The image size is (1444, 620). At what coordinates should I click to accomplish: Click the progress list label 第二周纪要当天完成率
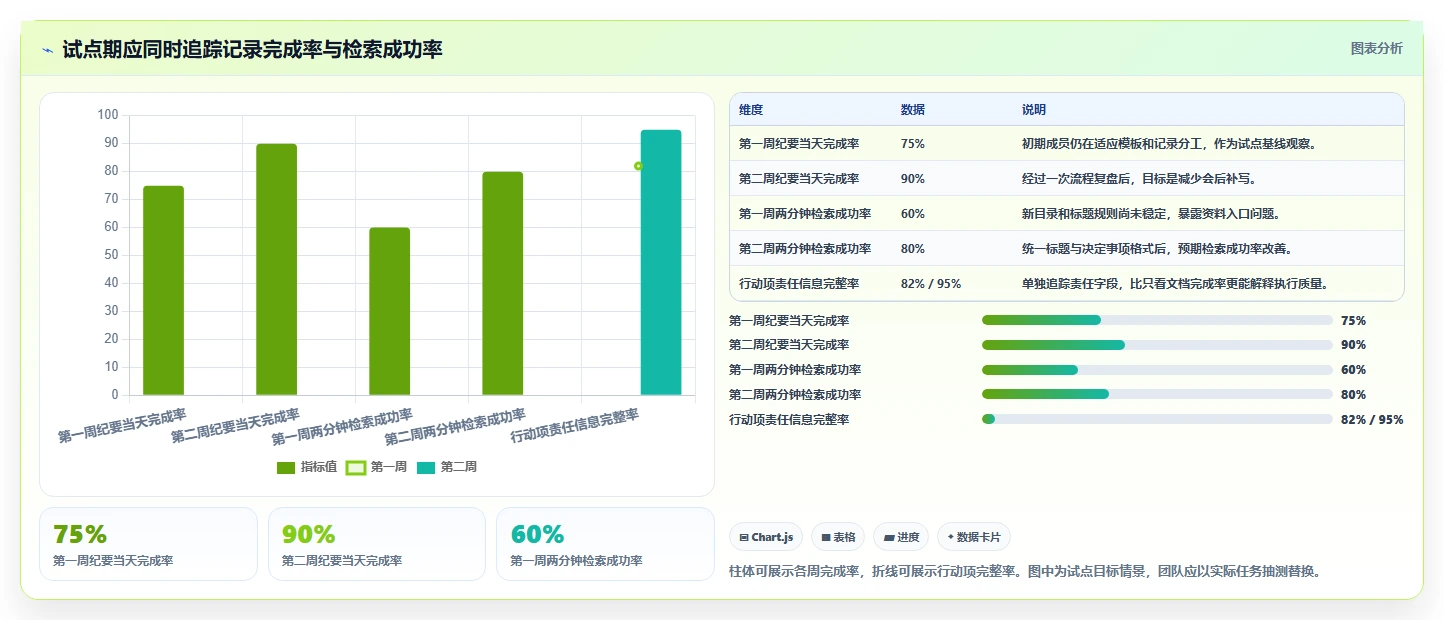coord(789,345)
